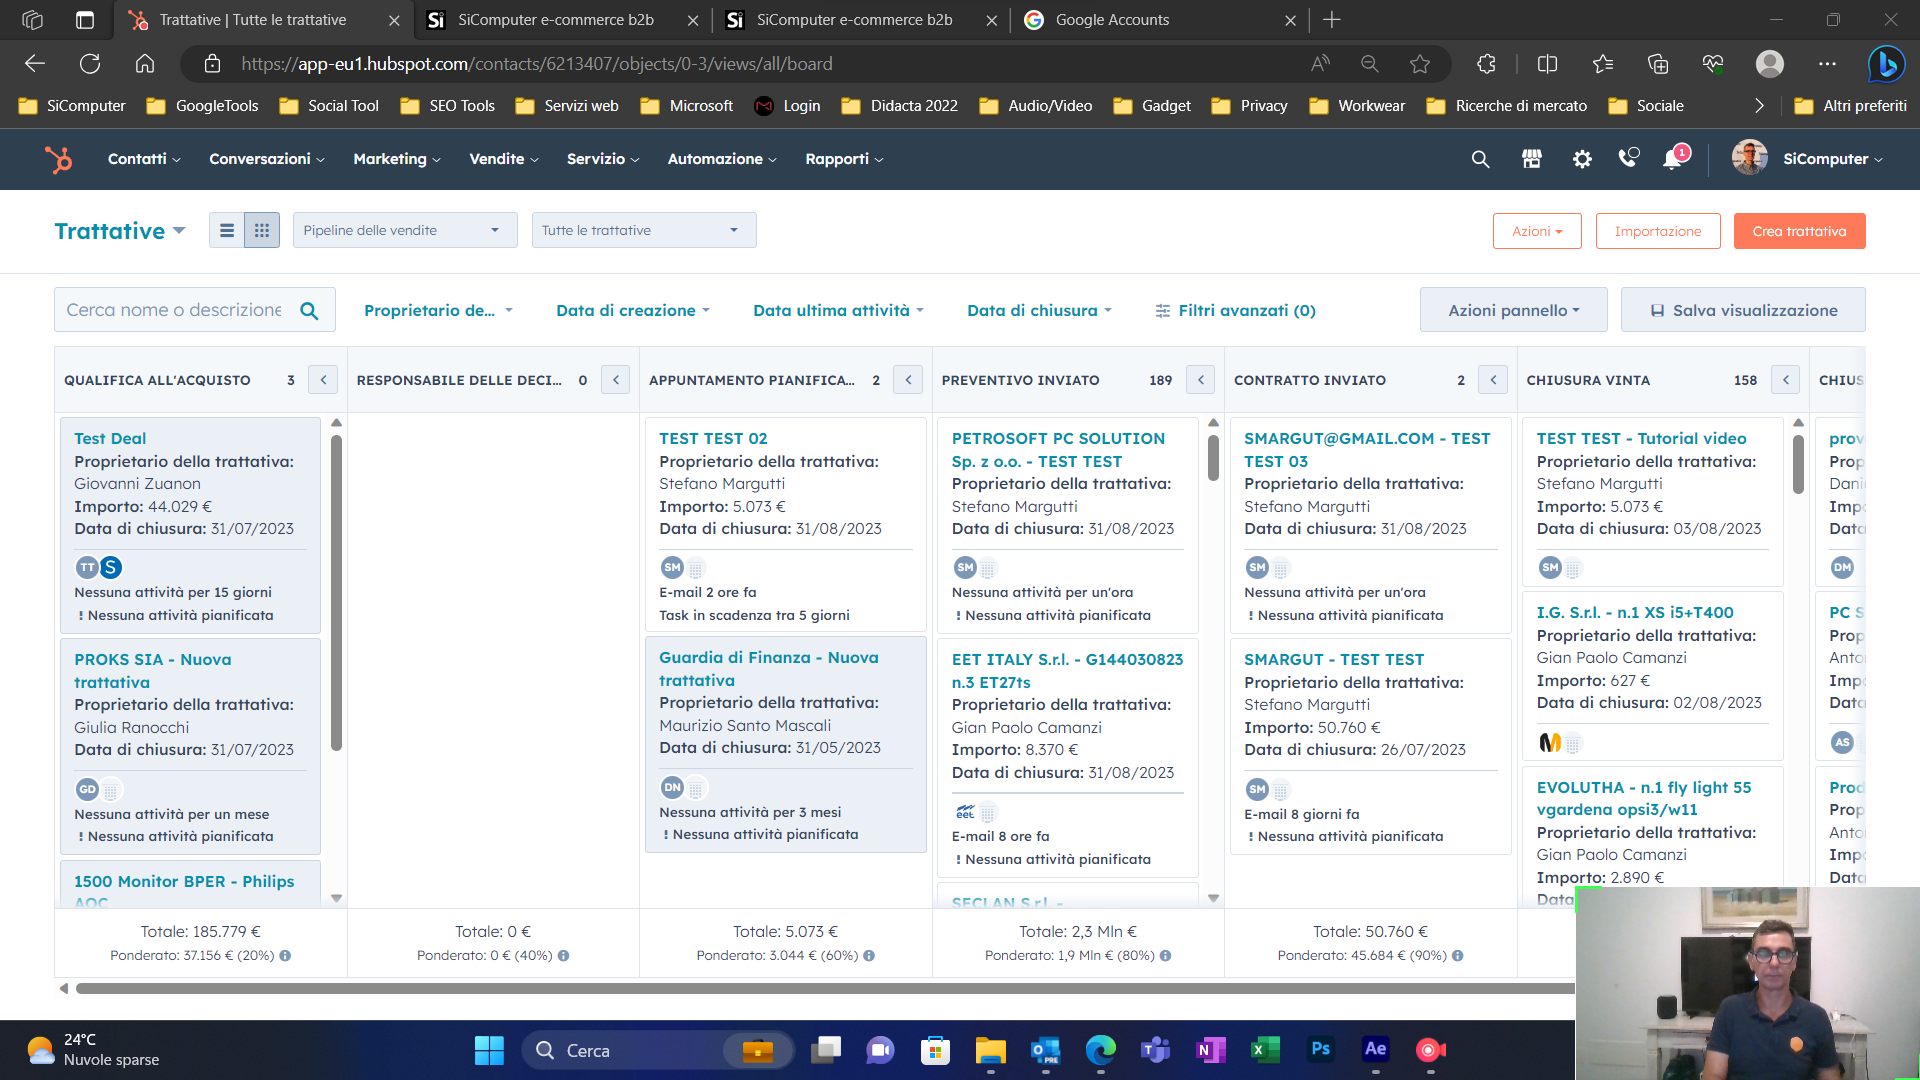Open the Test Deal link
1920x1080 pixels.
[x=110, y=438]
